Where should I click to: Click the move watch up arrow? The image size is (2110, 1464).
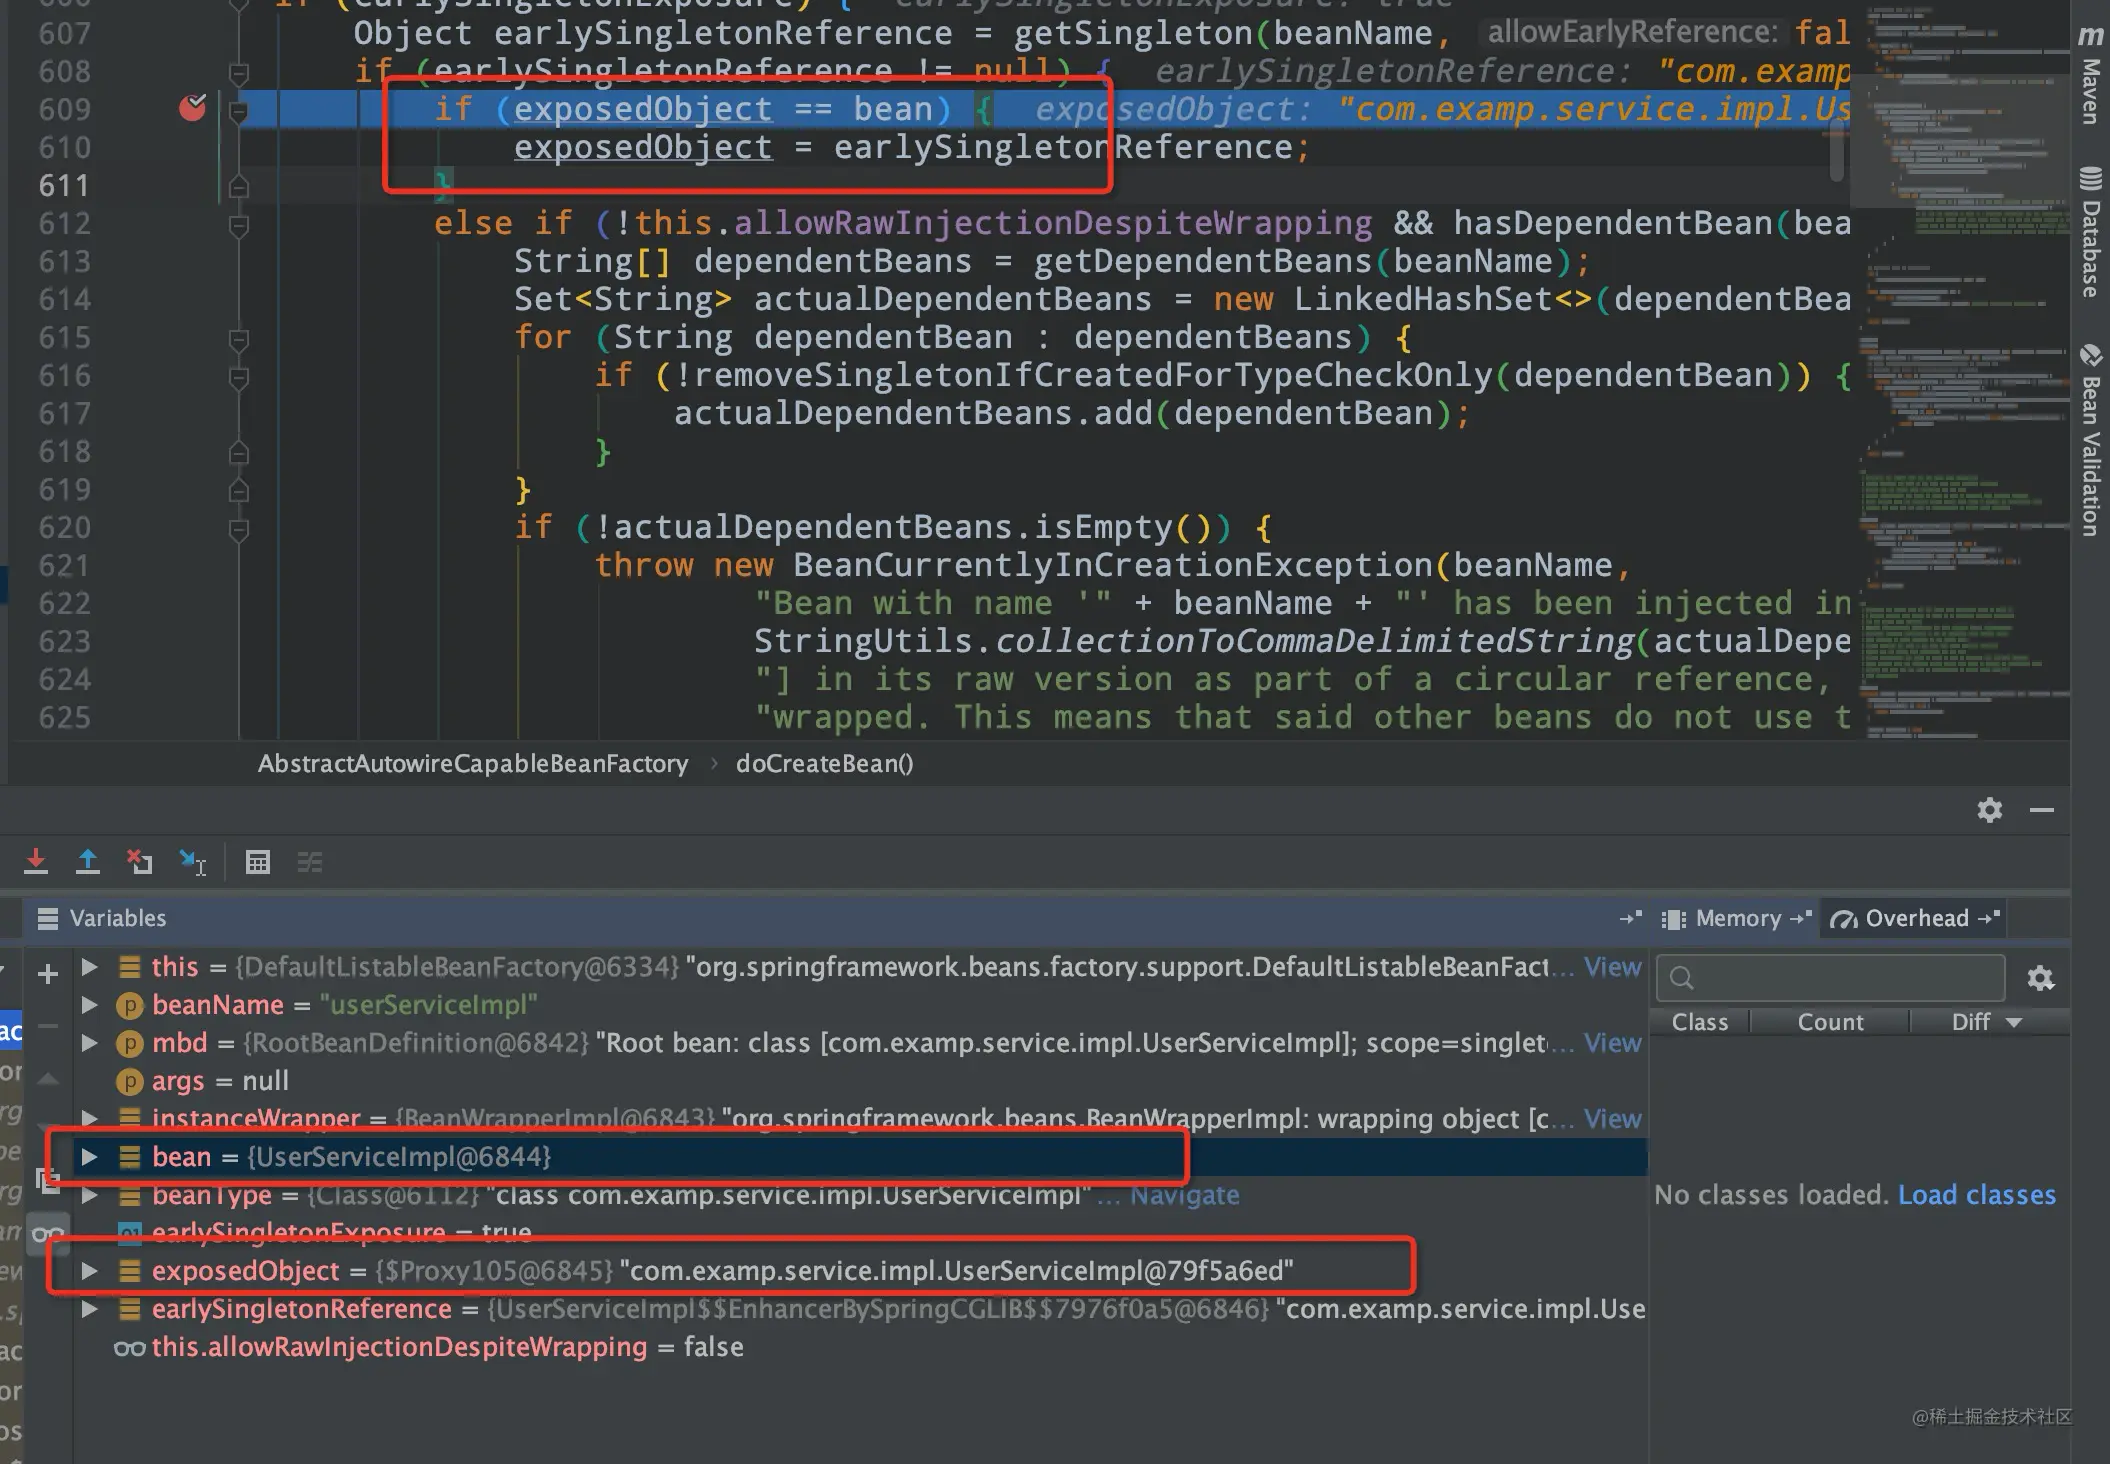pos(47,1078)
